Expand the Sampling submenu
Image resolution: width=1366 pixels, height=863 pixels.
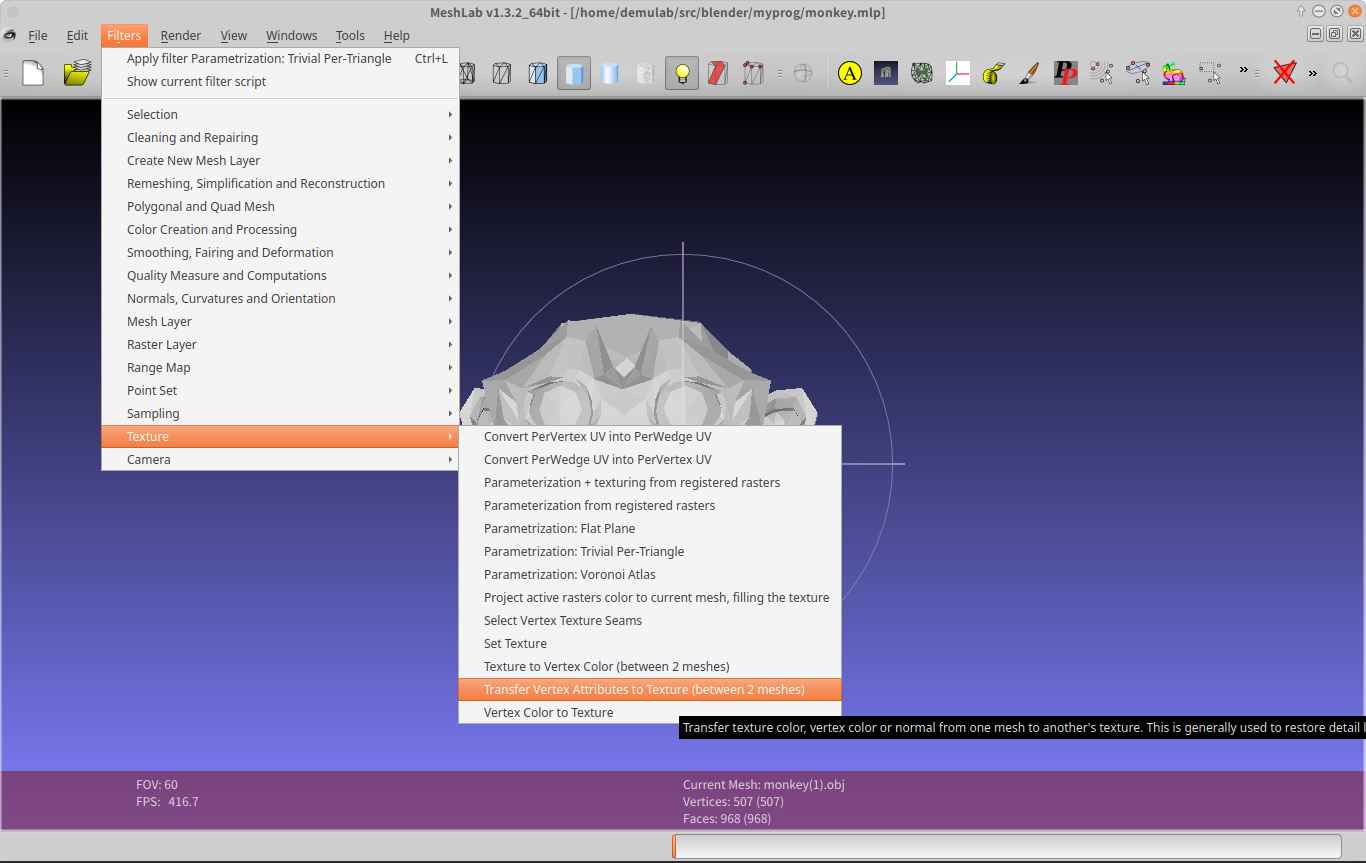[280, 413]
